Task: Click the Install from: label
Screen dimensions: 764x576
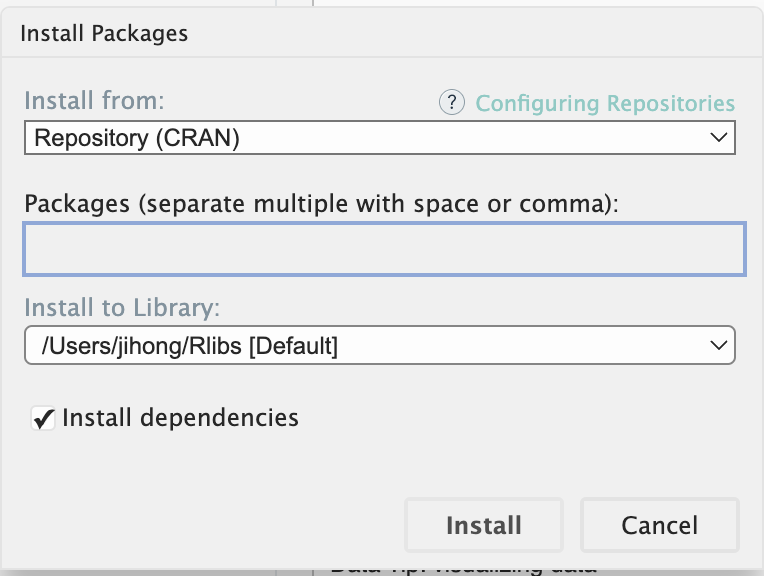Action: coord(94,101)
